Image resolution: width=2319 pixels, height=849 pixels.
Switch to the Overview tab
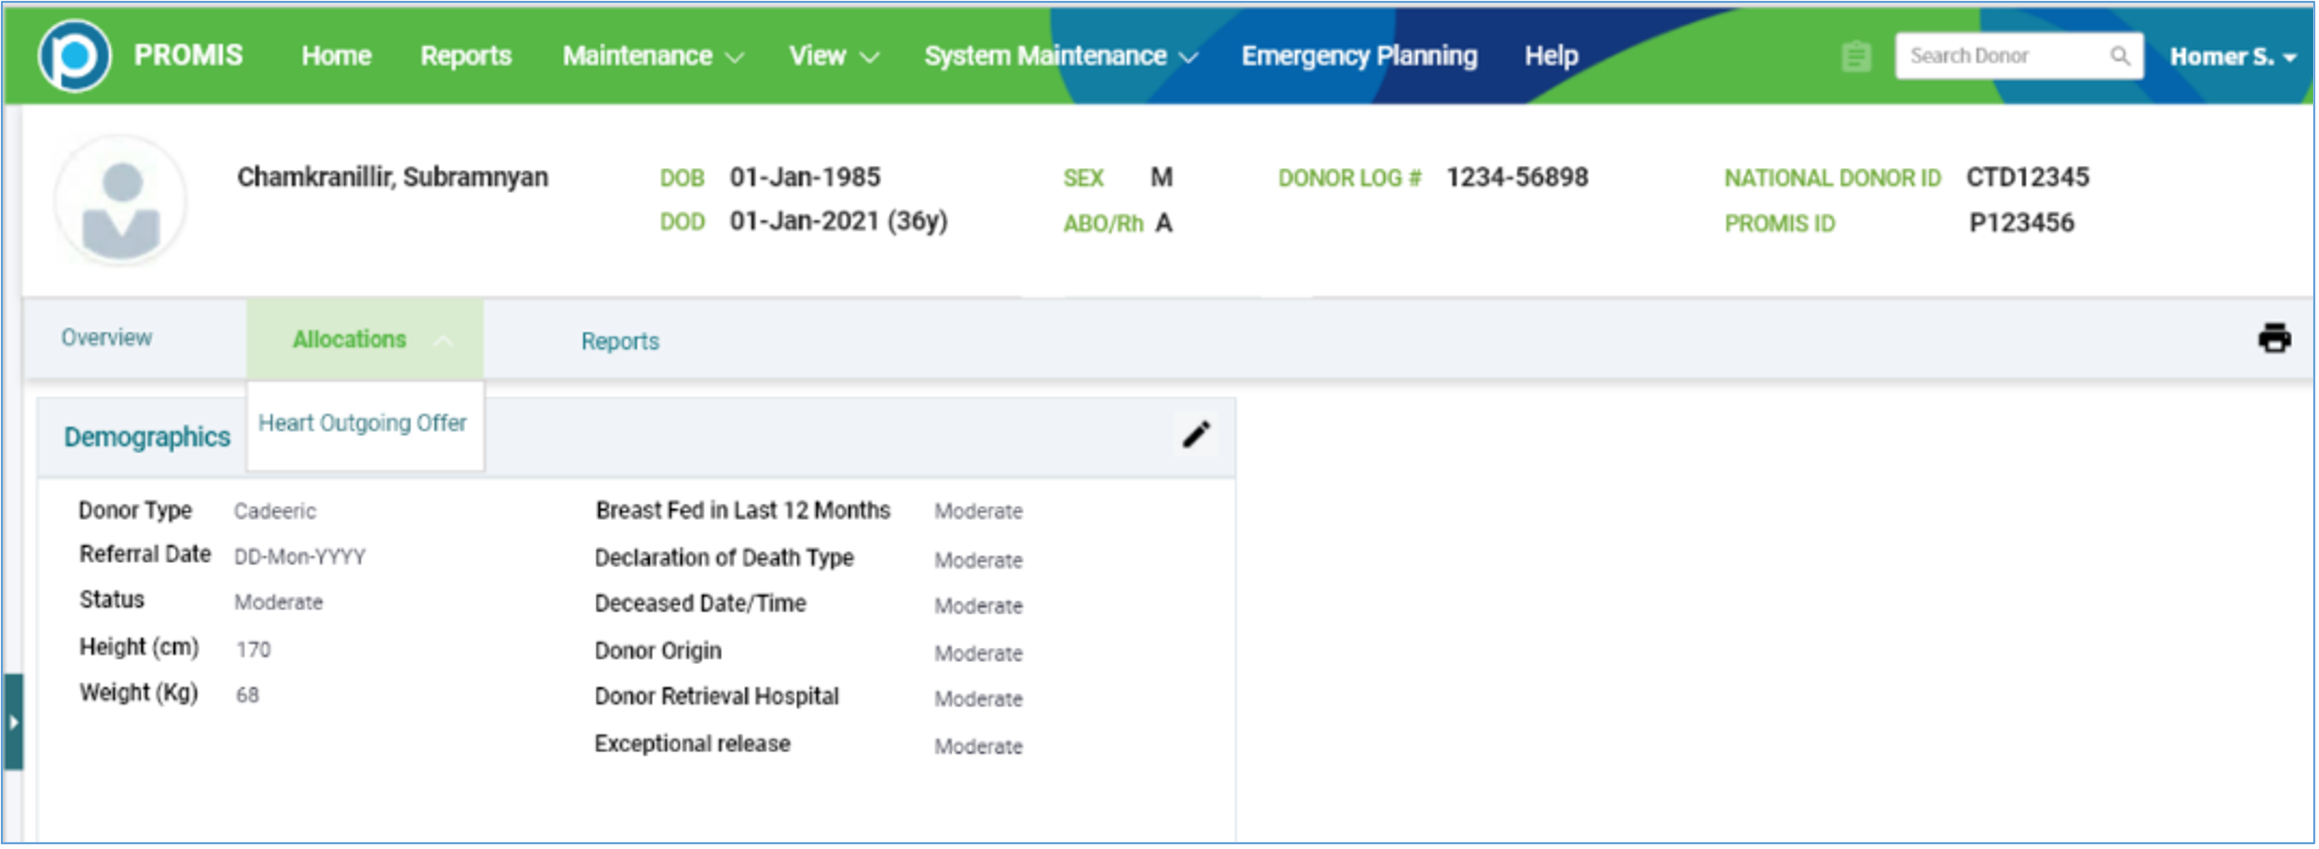click(107, 338)
